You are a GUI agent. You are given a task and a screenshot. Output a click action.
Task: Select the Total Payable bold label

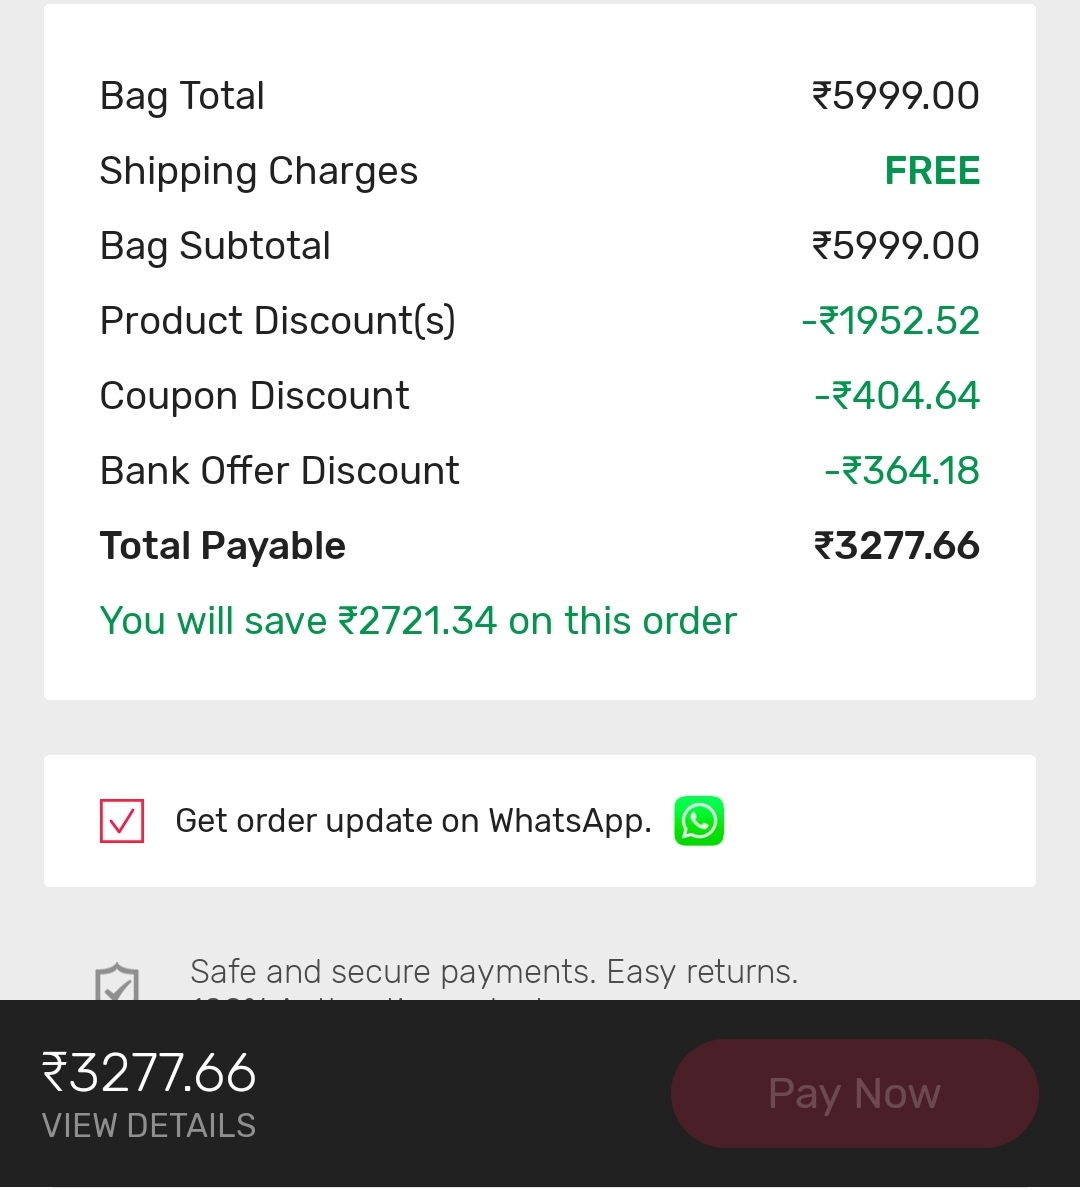pos(222,546)
